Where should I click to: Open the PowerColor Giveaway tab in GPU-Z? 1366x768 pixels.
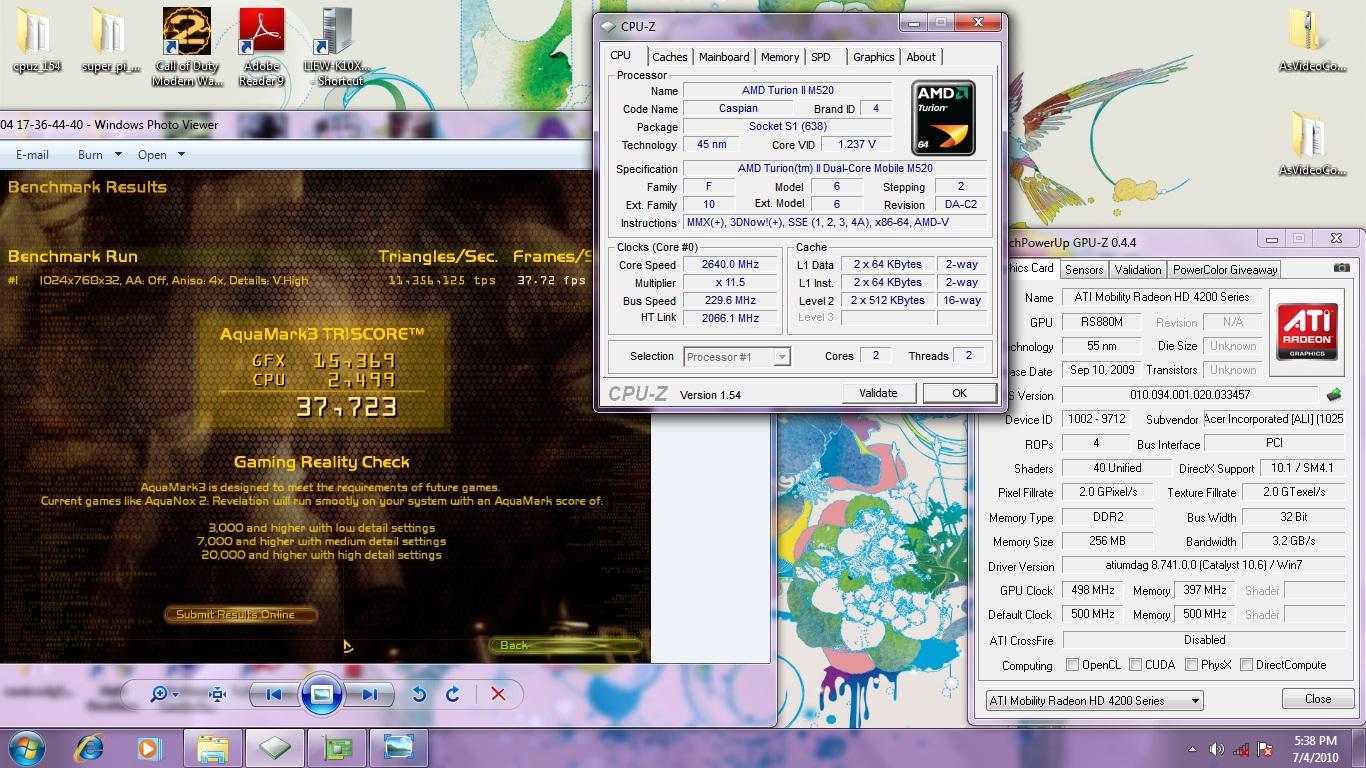tap(1225, 269)
